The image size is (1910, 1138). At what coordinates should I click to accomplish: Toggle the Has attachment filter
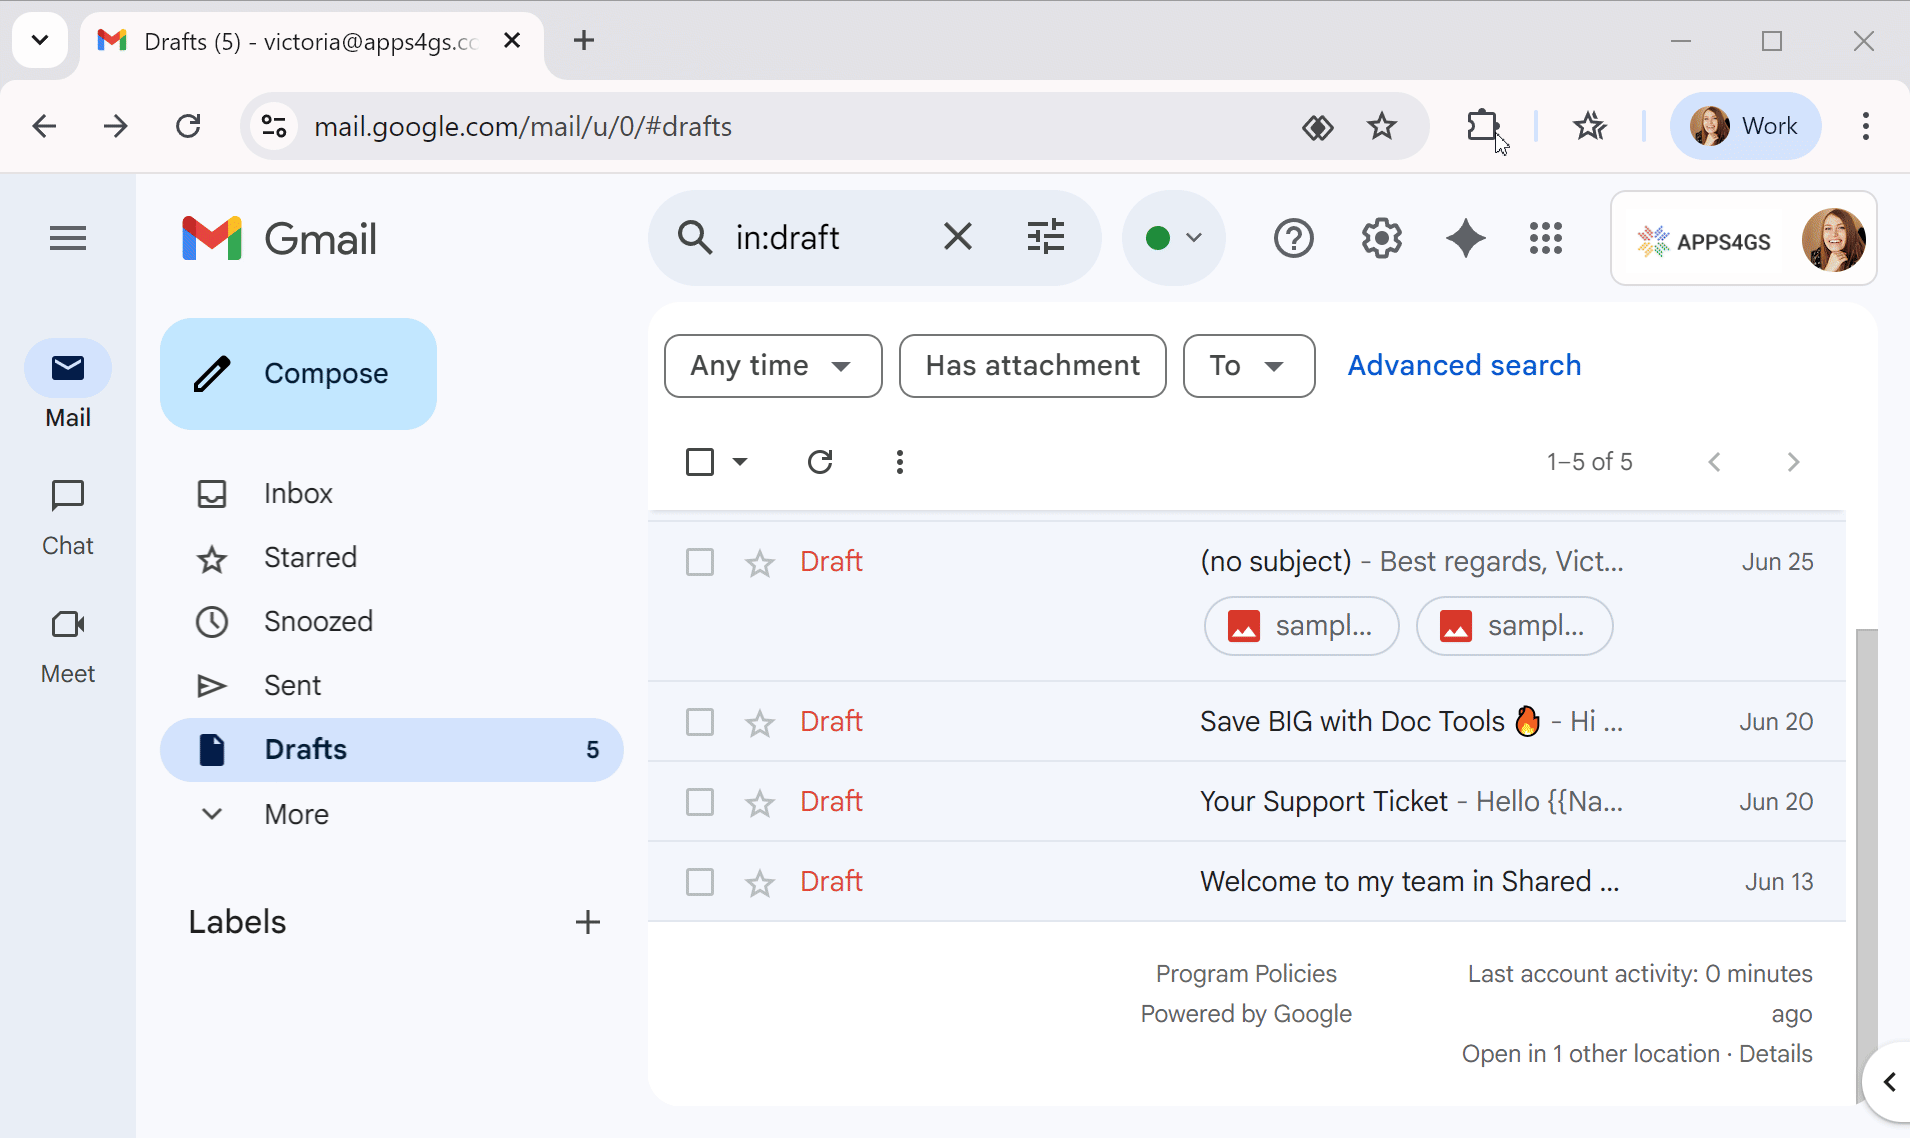(x=1032, y=366)
